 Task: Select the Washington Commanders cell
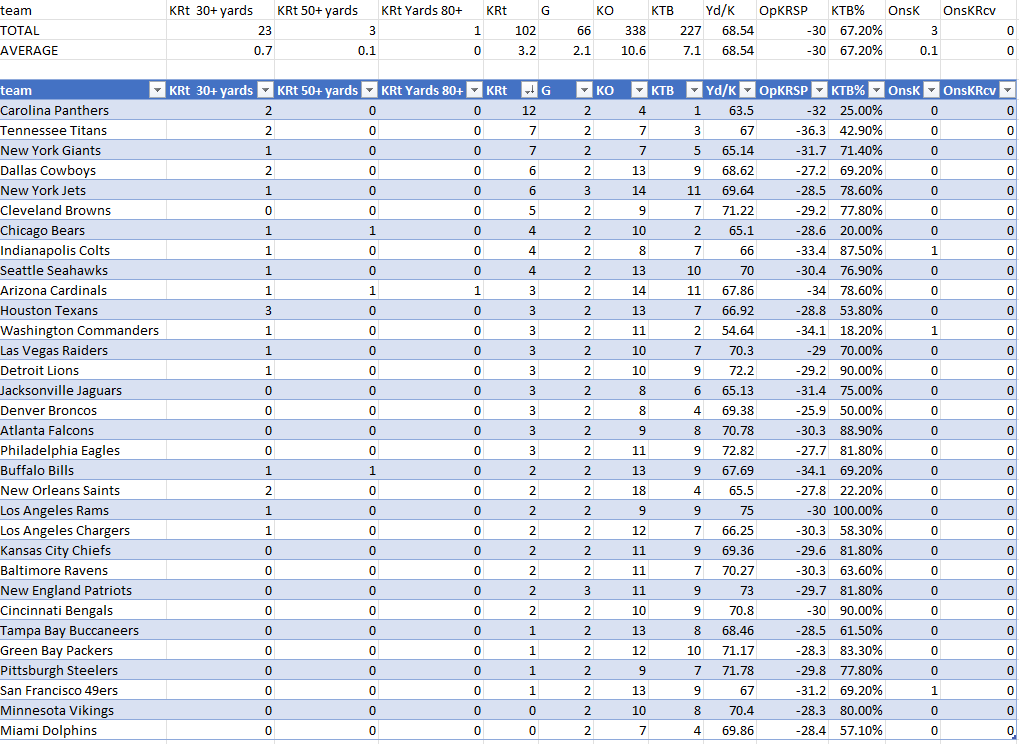[x=83, y=331]
